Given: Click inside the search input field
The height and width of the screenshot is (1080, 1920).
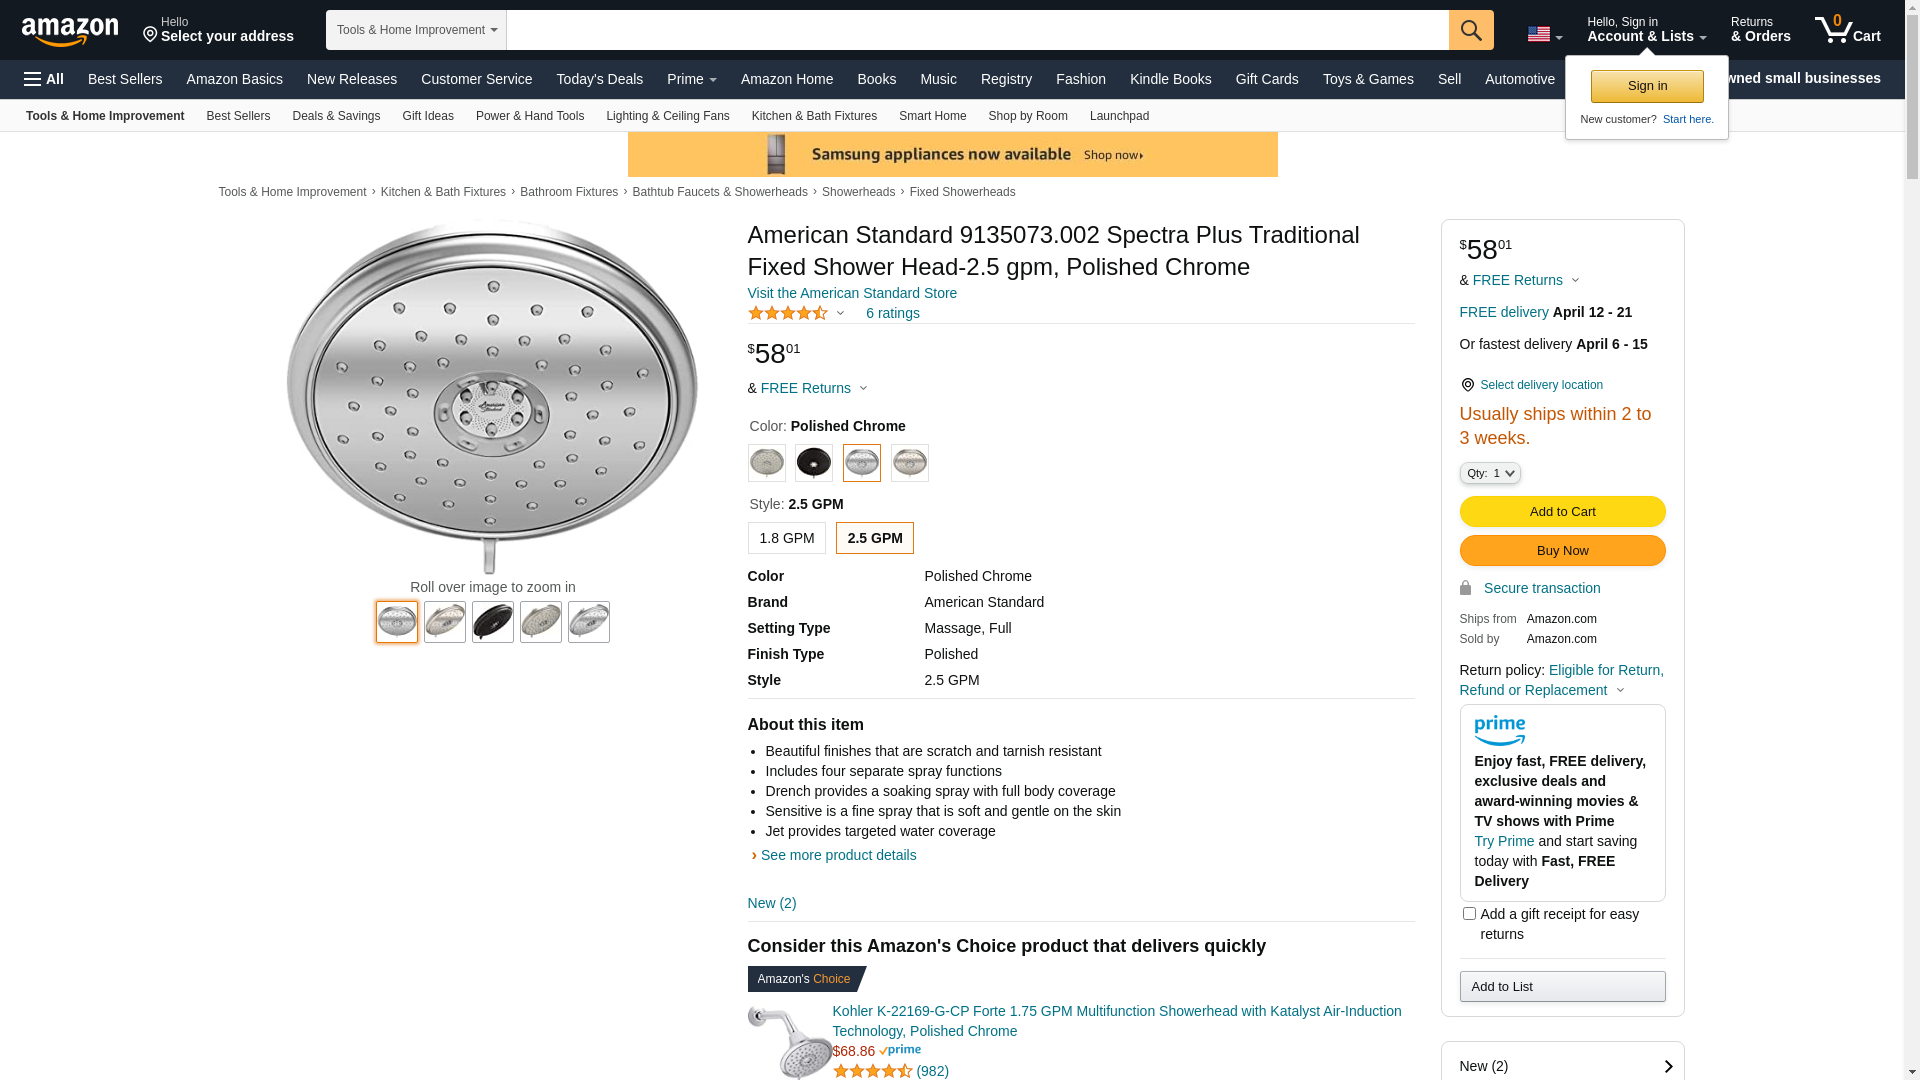Looking at the screenshot, I should click(x=977, y=30).
